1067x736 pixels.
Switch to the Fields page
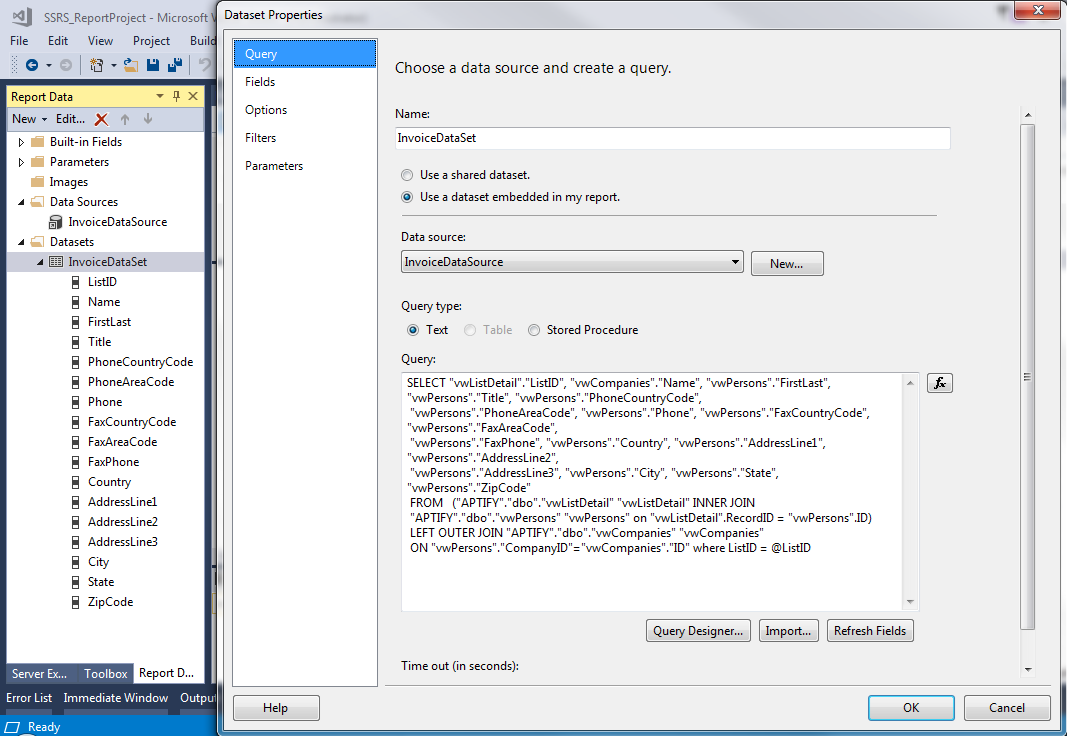point(260,82)
